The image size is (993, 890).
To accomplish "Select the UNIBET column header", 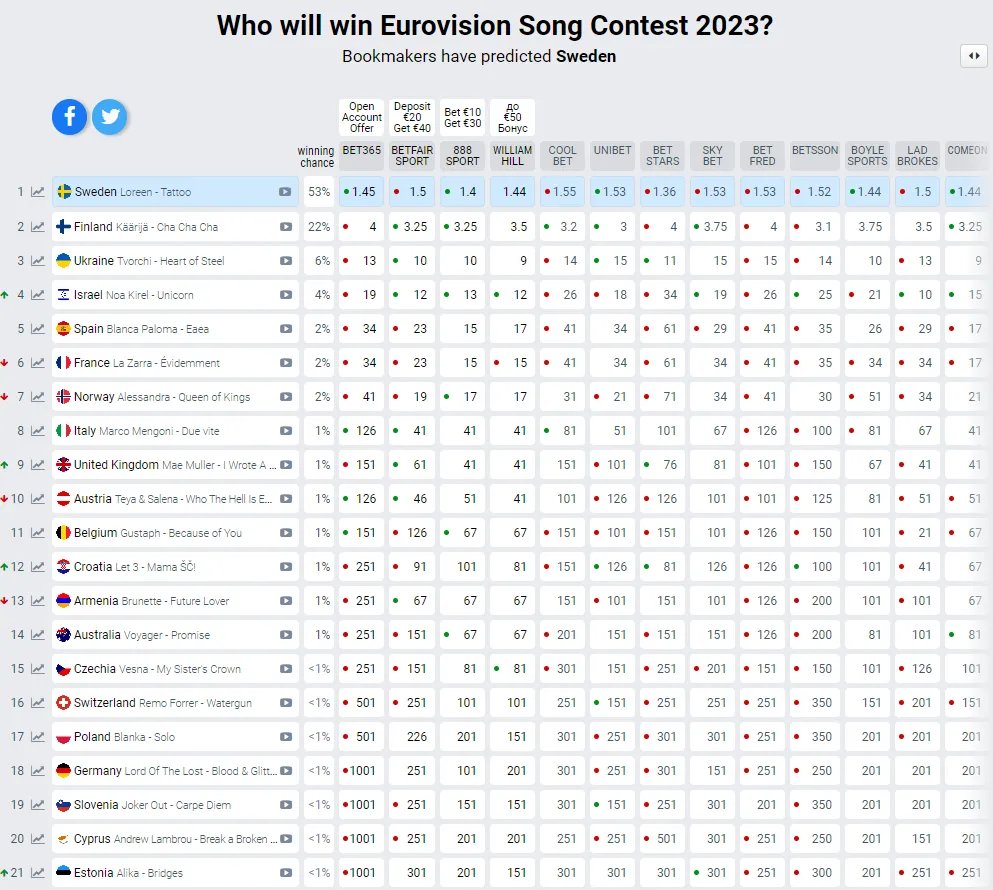I will click(x=612, y=151).
